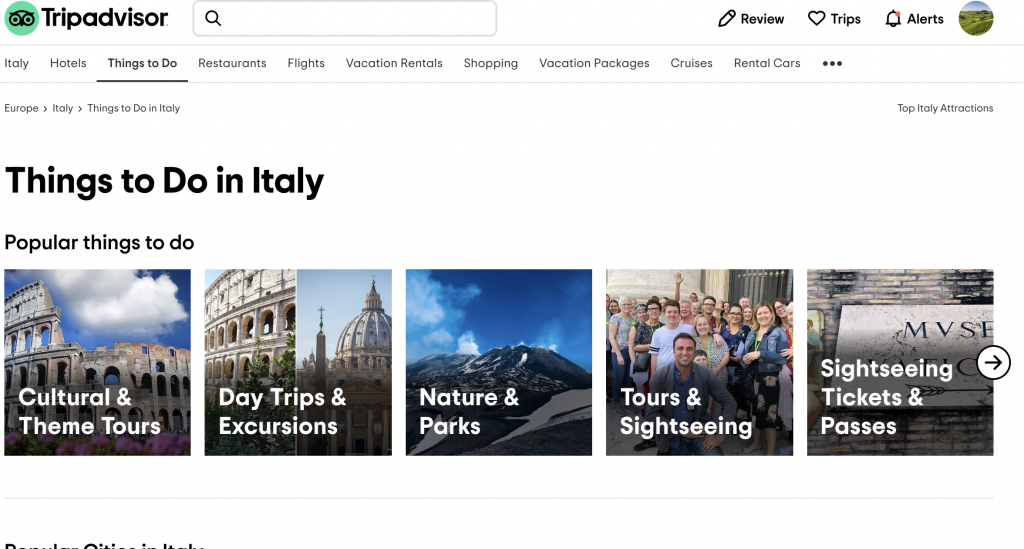
Task: Show next popular things carousel arrow
Action: (x=993, y=362)
